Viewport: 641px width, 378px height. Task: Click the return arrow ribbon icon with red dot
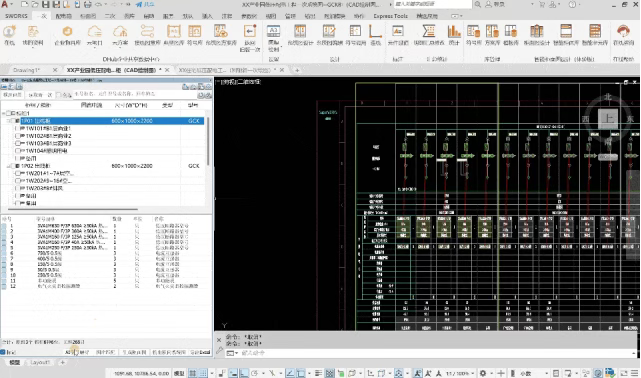pos(249,31)
